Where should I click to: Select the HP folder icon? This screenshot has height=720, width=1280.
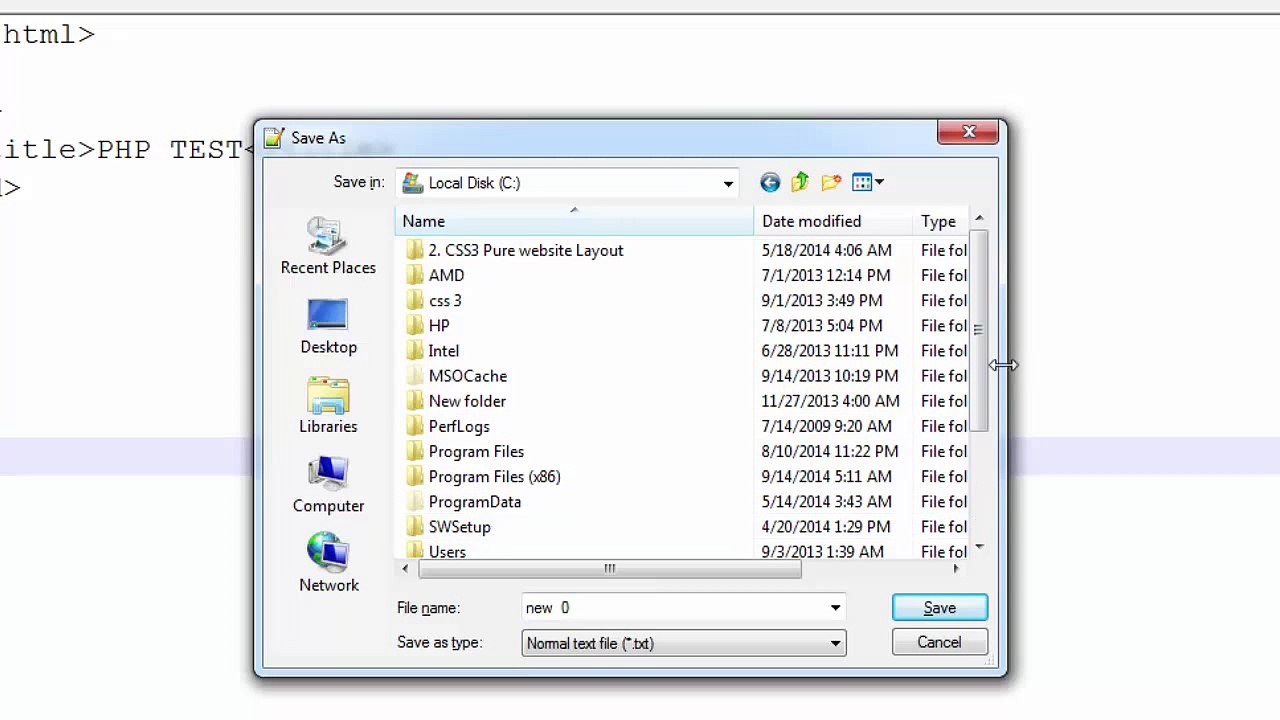click(x=415, y=325)
